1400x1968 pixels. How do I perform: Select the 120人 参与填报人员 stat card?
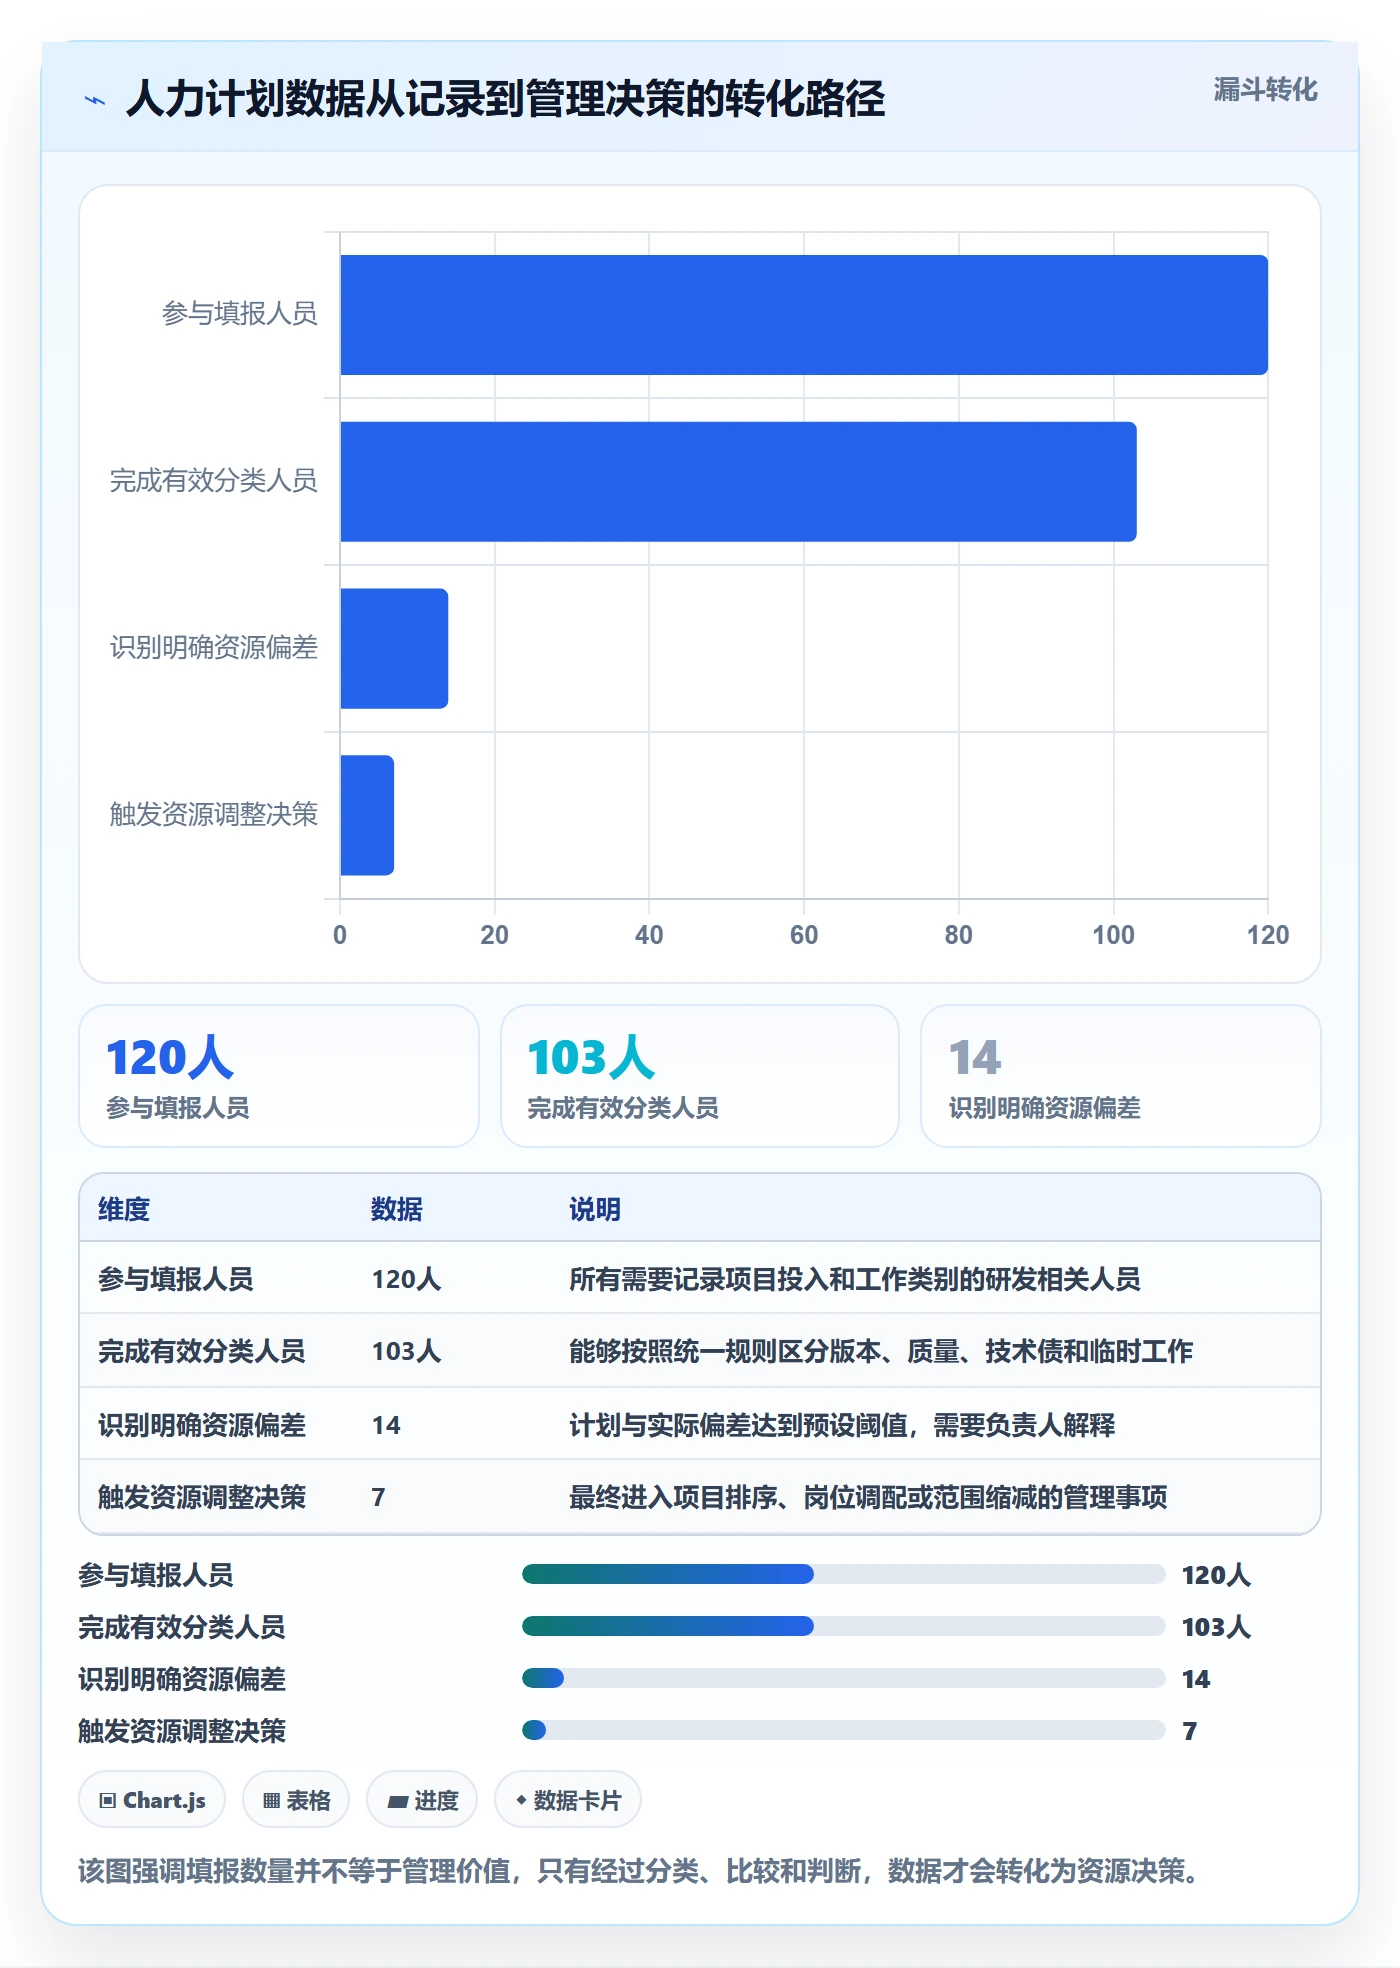coord(279,1076)
